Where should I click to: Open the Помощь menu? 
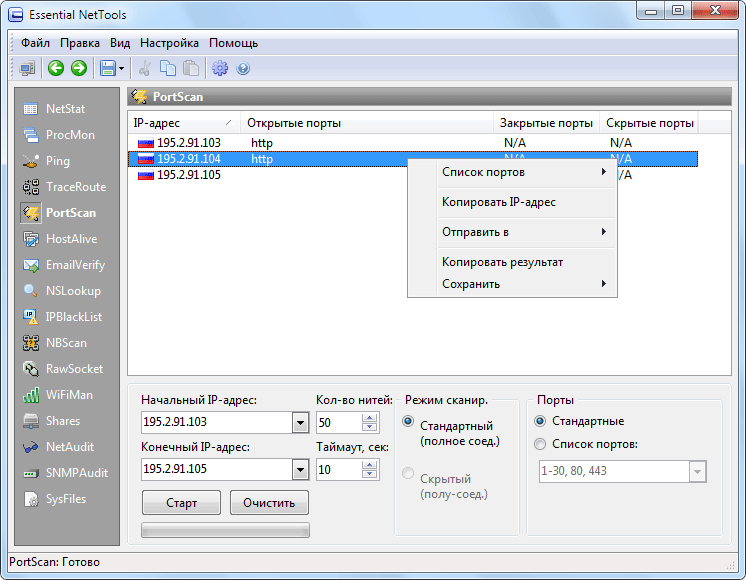234,43
